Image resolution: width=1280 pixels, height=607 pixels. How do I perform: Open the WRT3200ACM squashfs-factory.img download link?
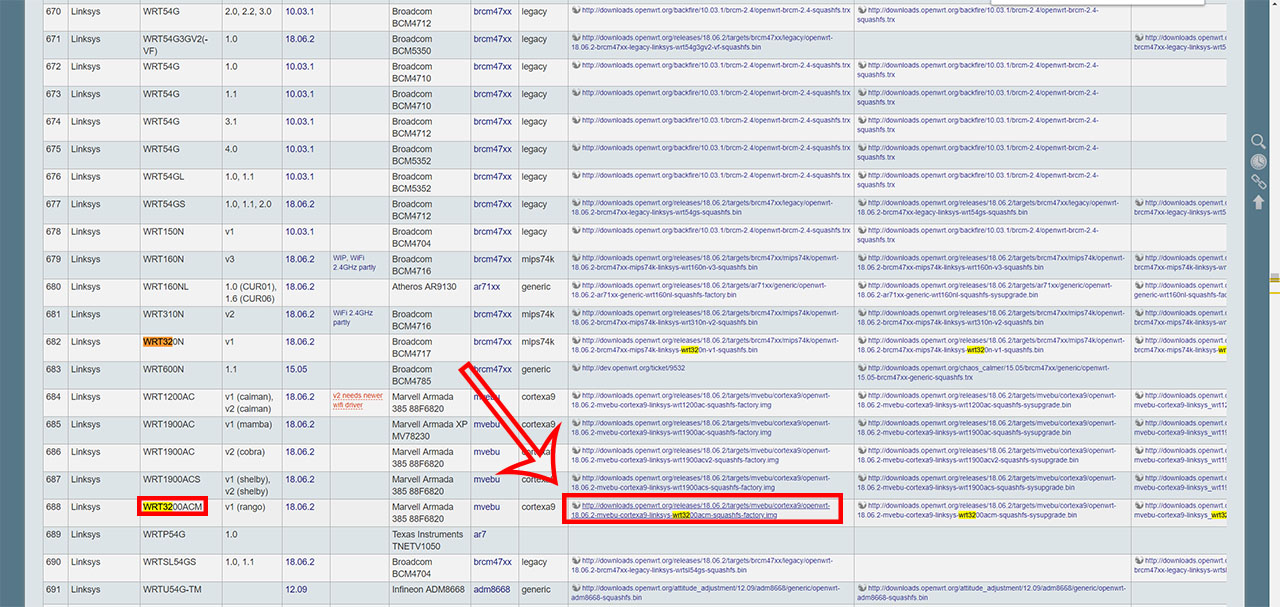click(x=701, y=510)
